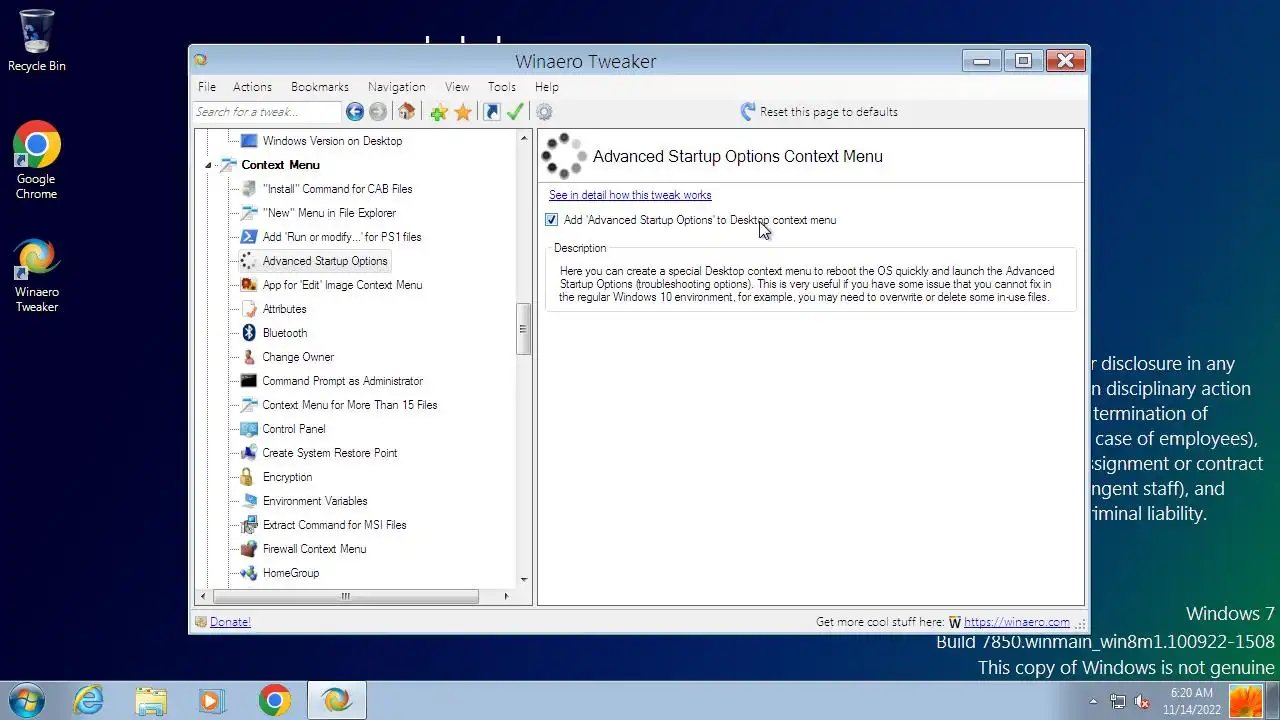This screenshot has height=720, width=1280.
Task: Open Recycle Bin desktop icon
Action: [37, 41]
